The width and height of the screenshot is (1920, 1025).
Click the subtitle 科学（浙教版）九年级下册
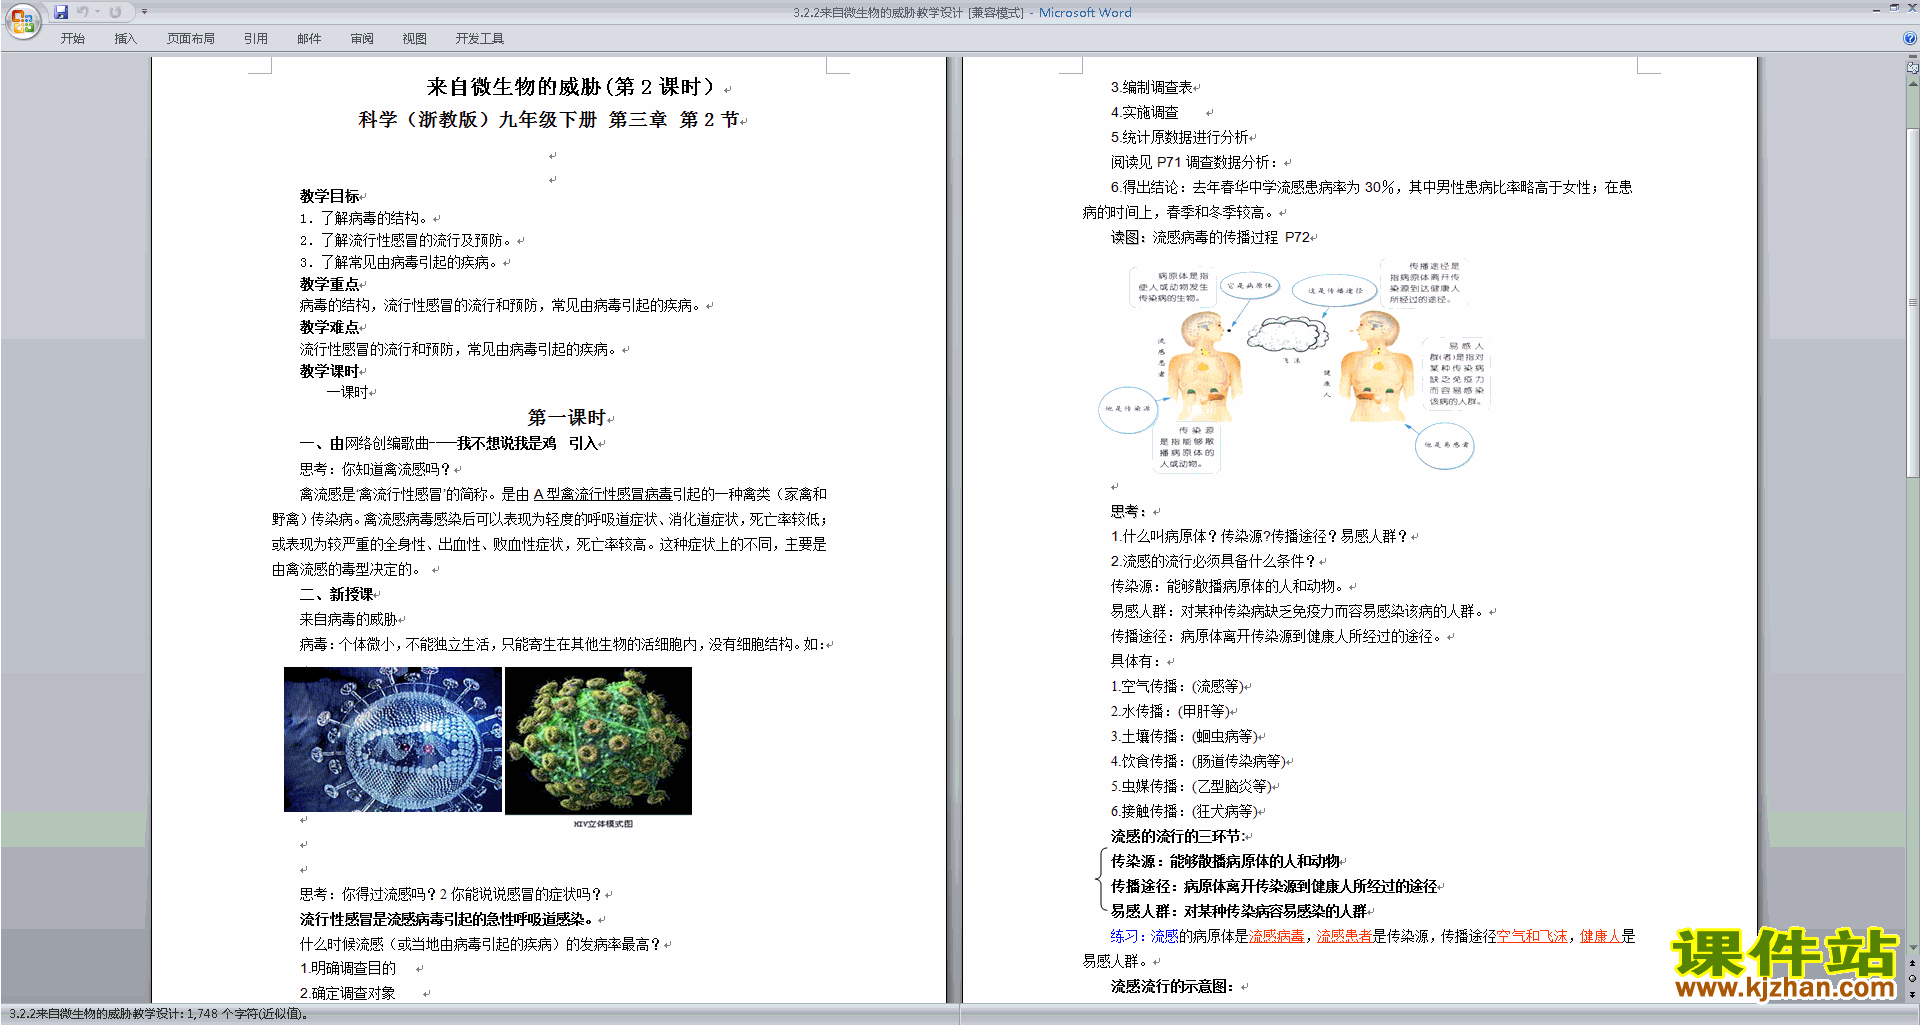pyautogui.click(x=478, y=120)
